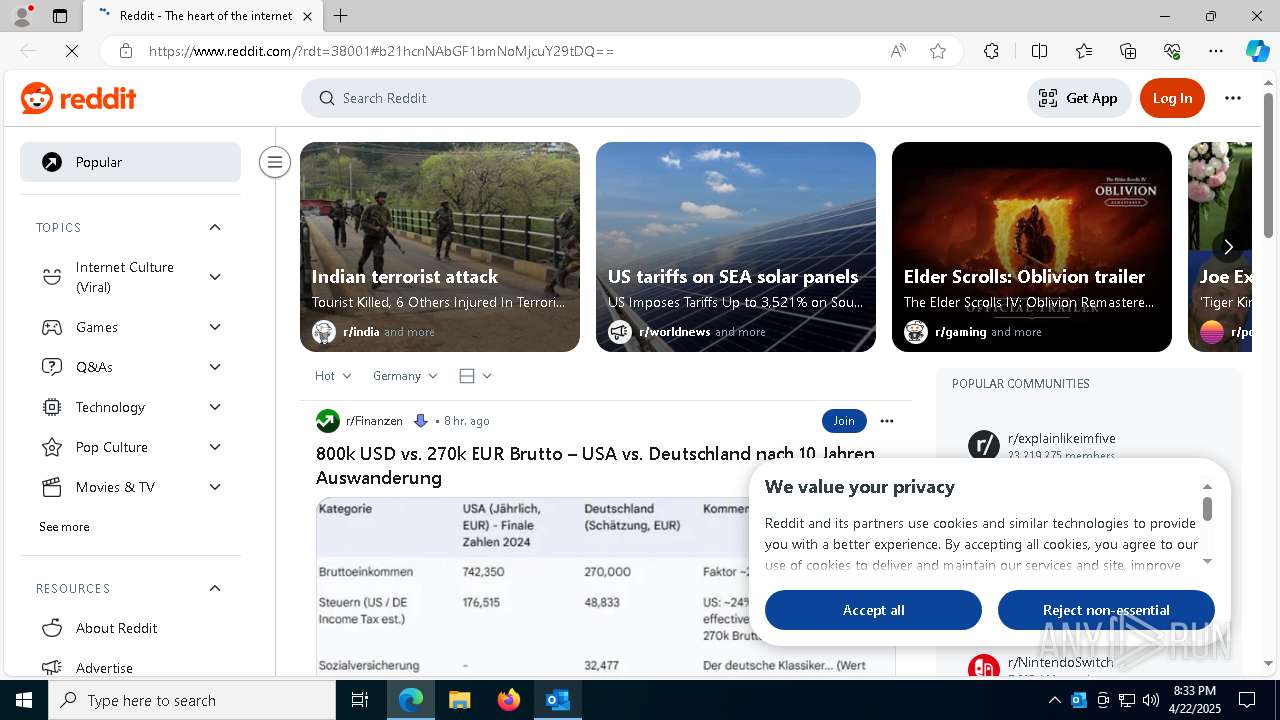1280x720 pixels.
Task: Open the 800k USD vs. 270k EUR post title
Action: click(x=595, y=465)
